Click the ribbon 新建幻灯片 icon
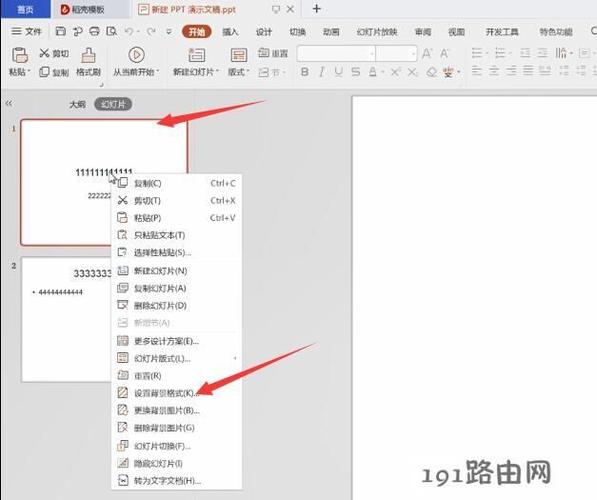 point(196,55)
